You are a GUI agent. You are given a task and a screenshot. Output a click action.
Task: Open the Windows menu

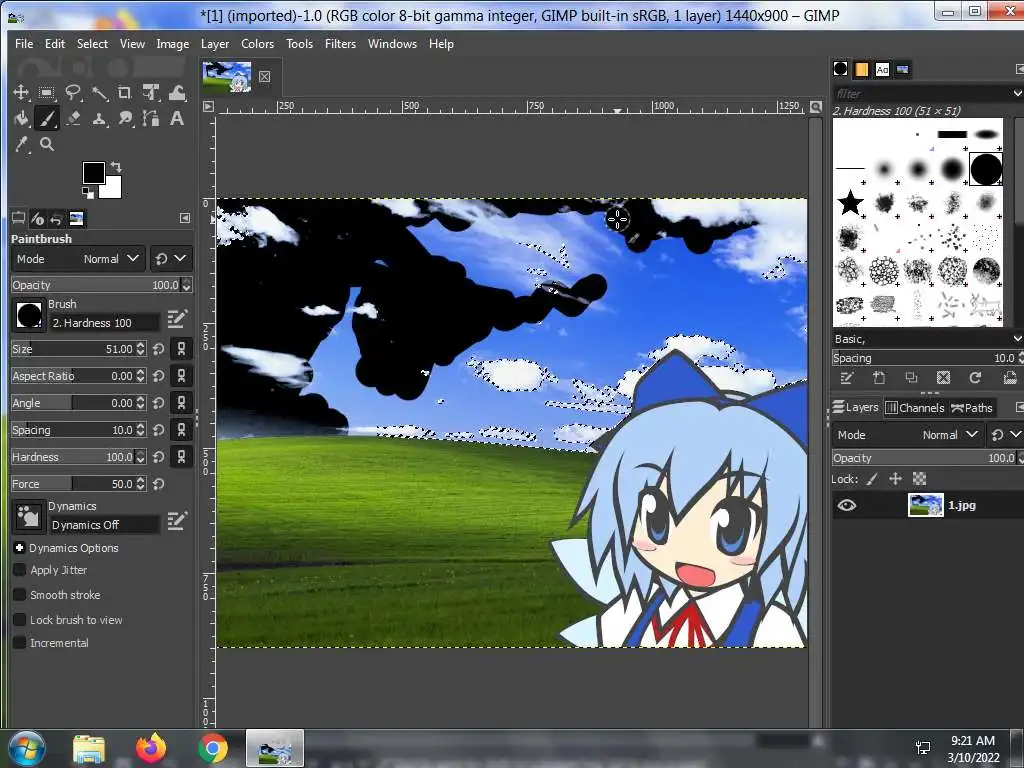(x=392, y=44)
